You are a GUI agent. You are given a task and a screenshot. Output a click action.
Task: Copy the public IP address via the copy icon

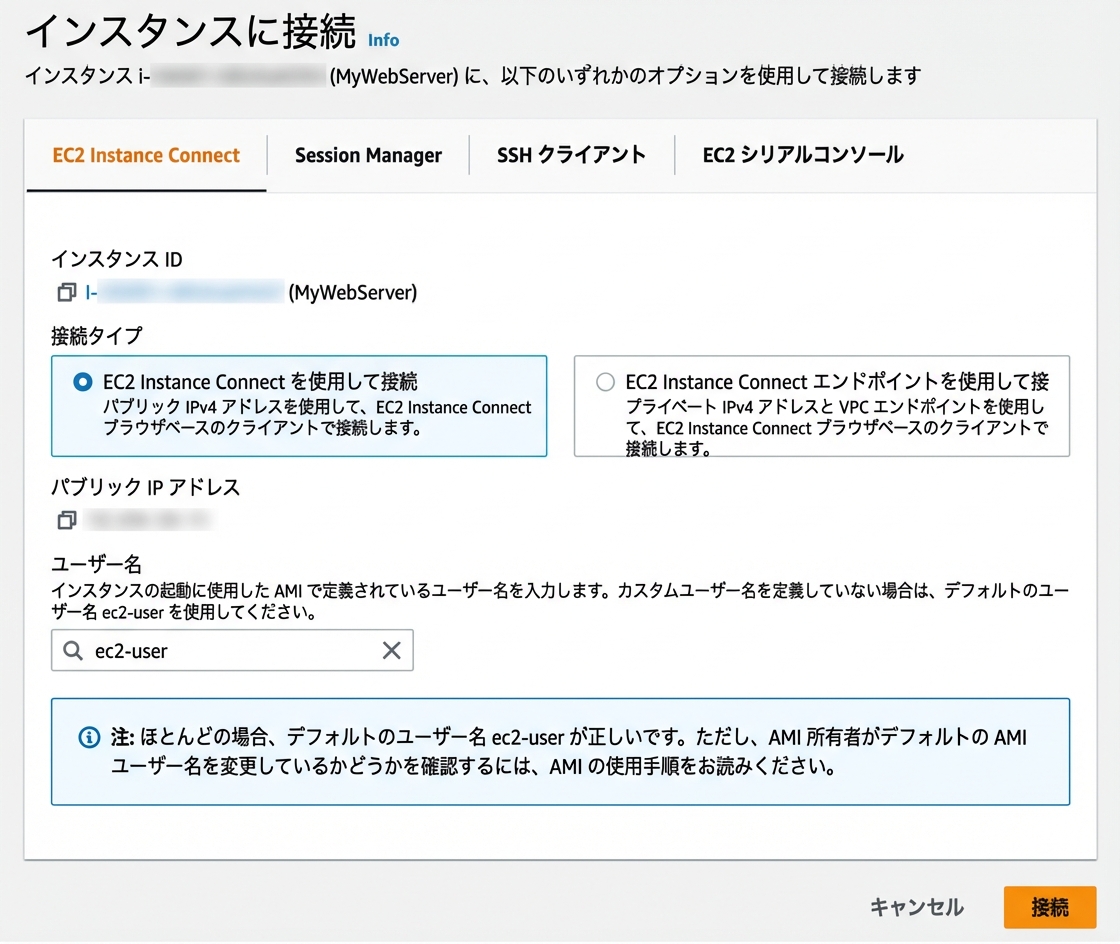(66, 519)
